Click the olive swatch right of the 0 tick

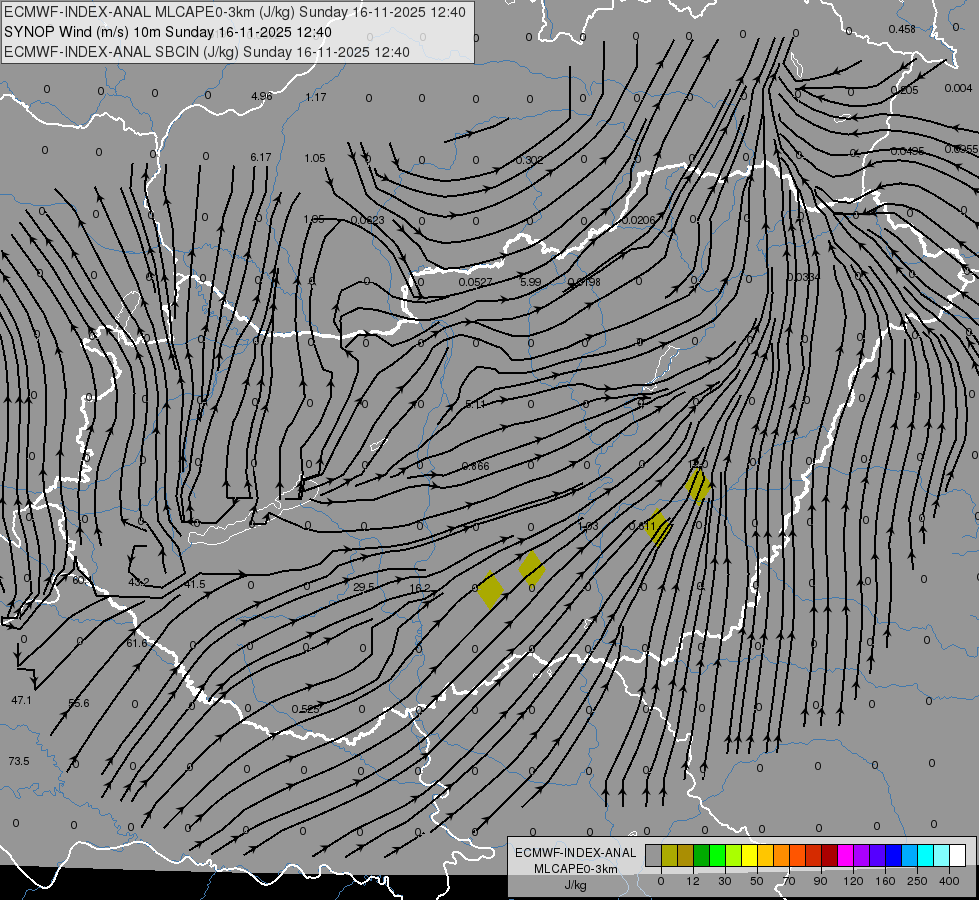pos(669,855)
